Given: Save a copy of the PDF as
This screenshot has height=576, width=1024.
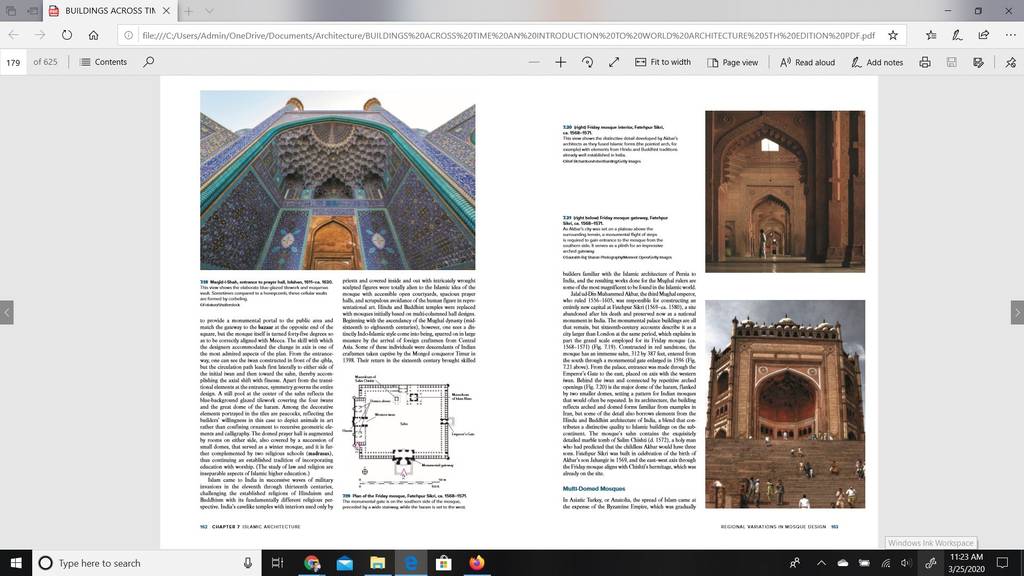Looking at the screenshot, I should click(x=978, y=62).
